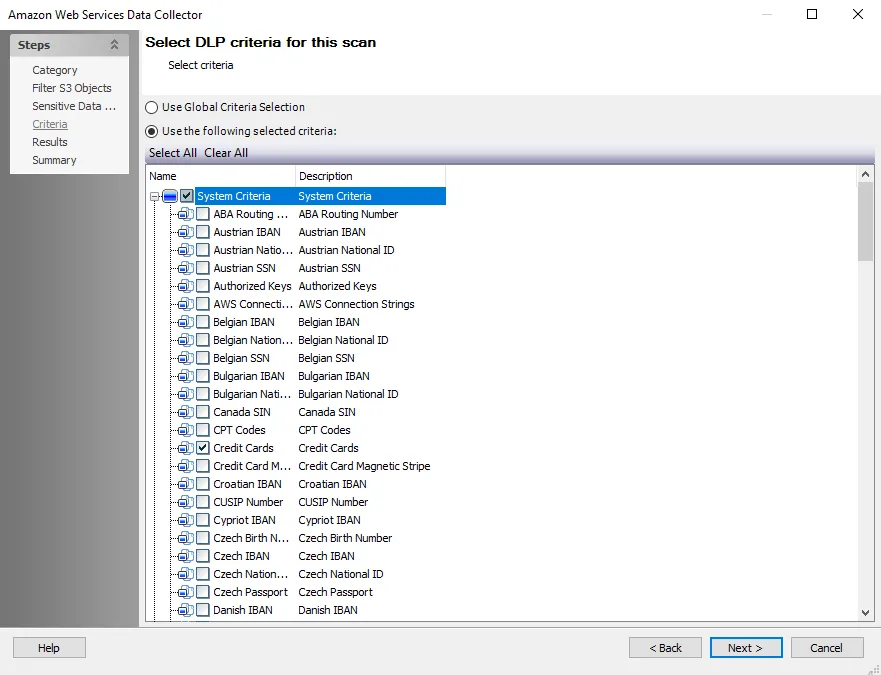This screenshot has width=881, height=675.
Task: Select the Criteria step link
Action: 49,124
